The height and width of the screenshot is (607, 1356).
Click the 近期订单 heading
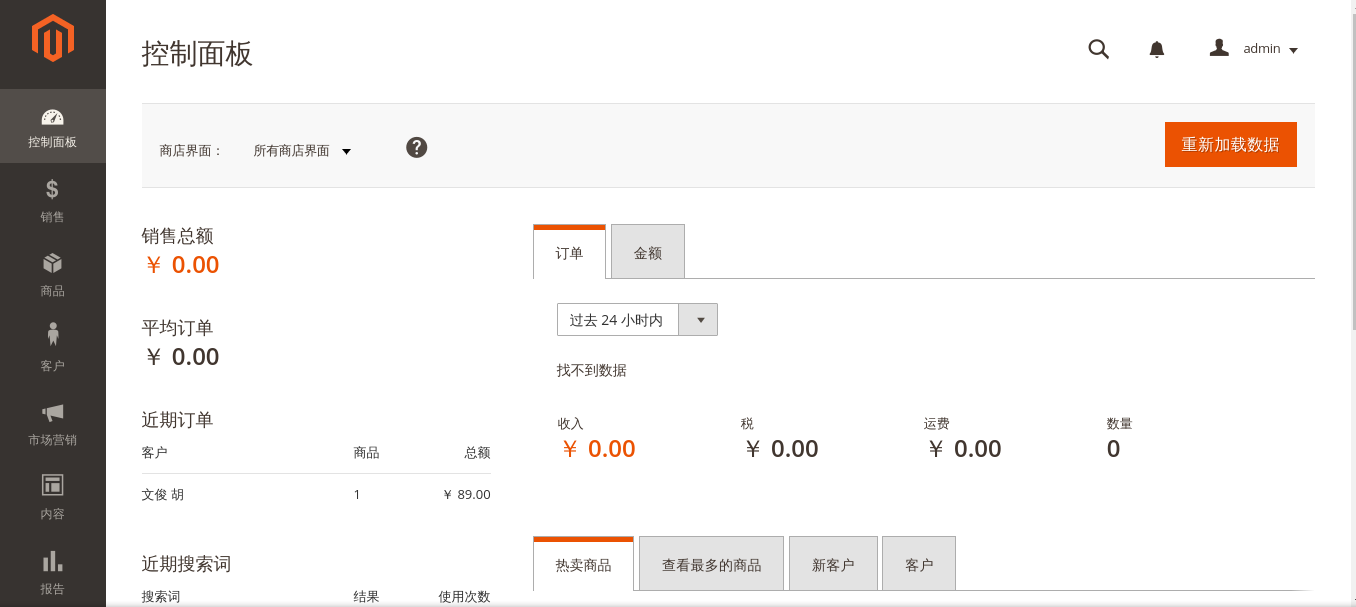[178, 420]
